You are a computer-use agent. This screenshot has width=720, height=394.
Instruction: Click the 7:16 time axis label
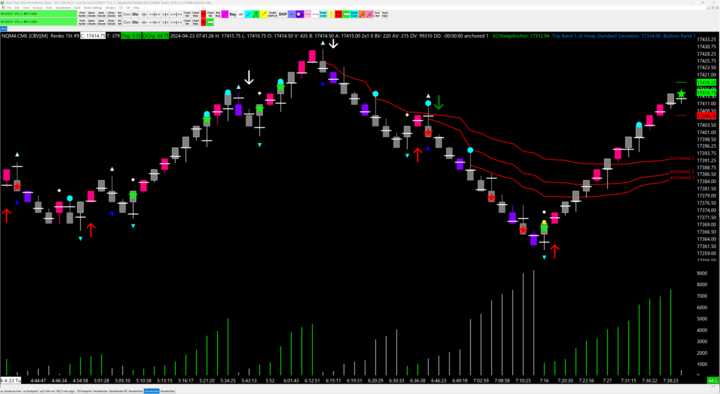[544, 381]
